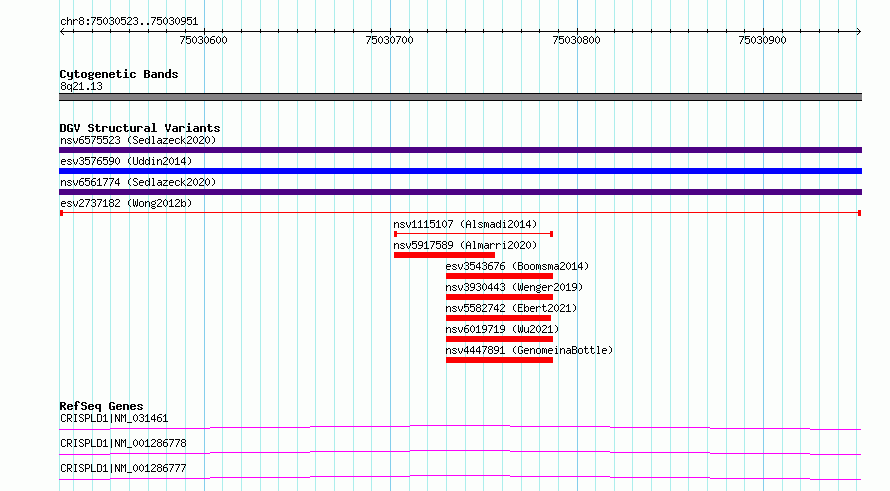The height and width of the screenshot is (491, 890).
Task: Click the 75030700 ruler position label
Action: (389, 40)
